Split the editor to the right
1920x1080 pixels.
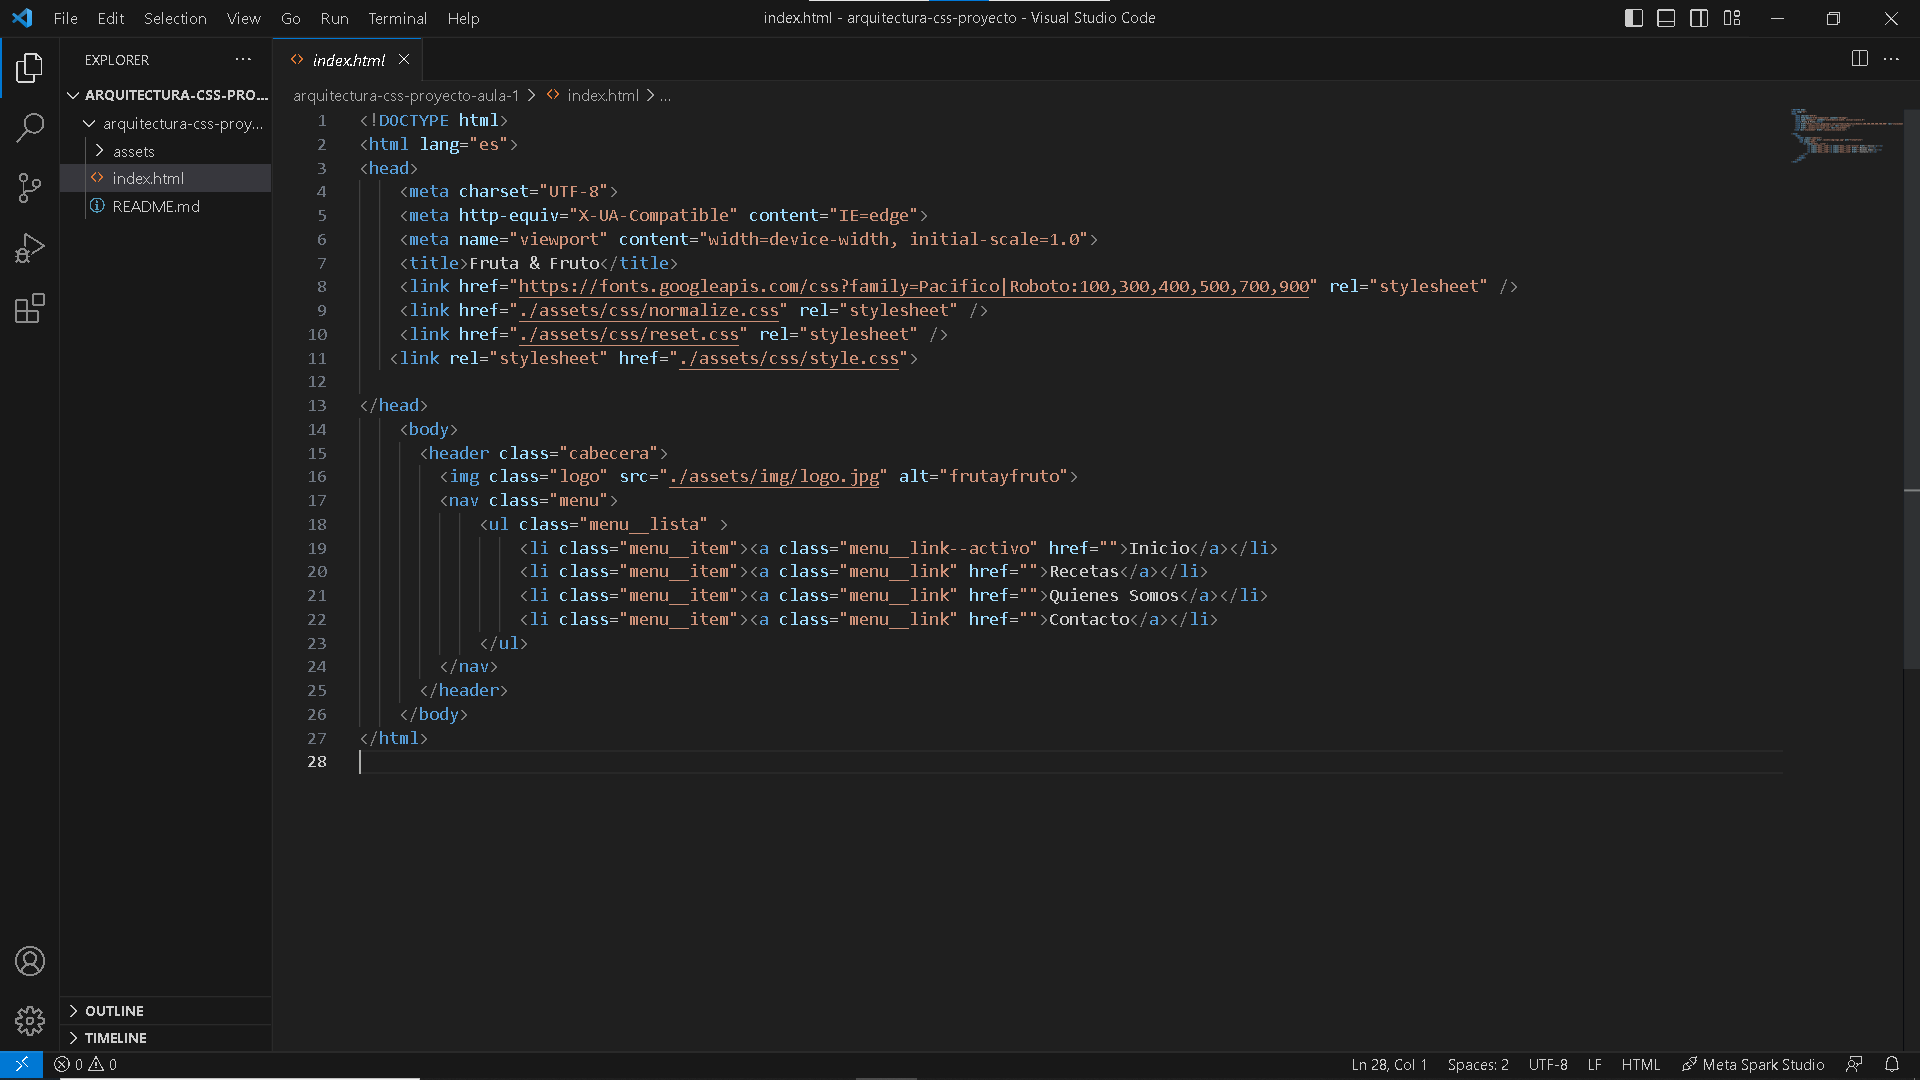click(1859, 59)
